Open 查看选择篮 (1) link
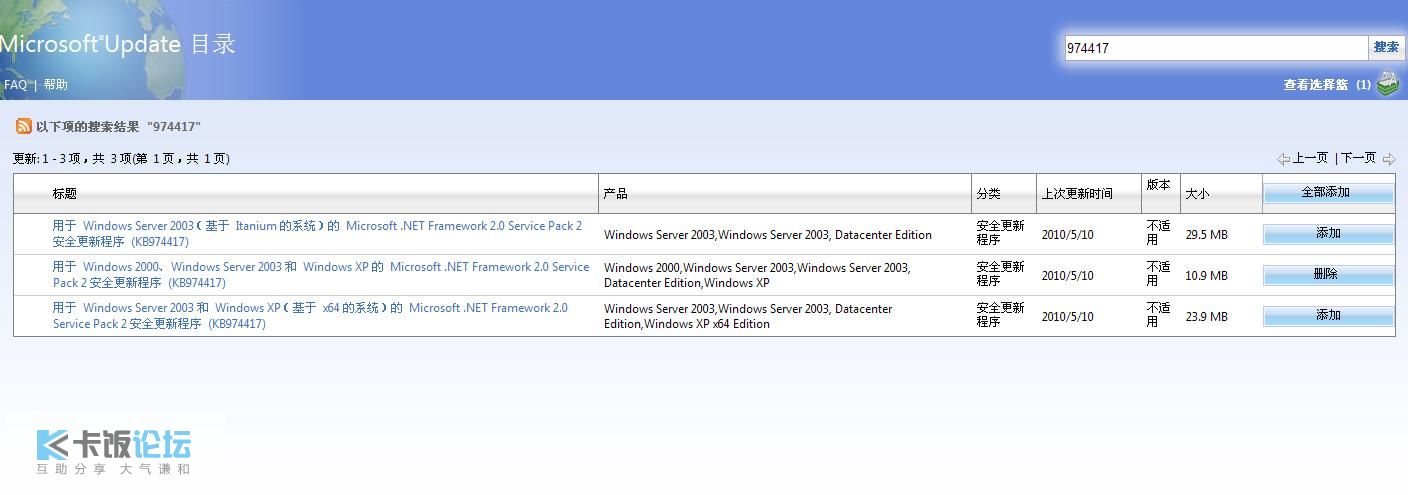The height and width of the screenshot is (495, 1408). coord(1327,85)
